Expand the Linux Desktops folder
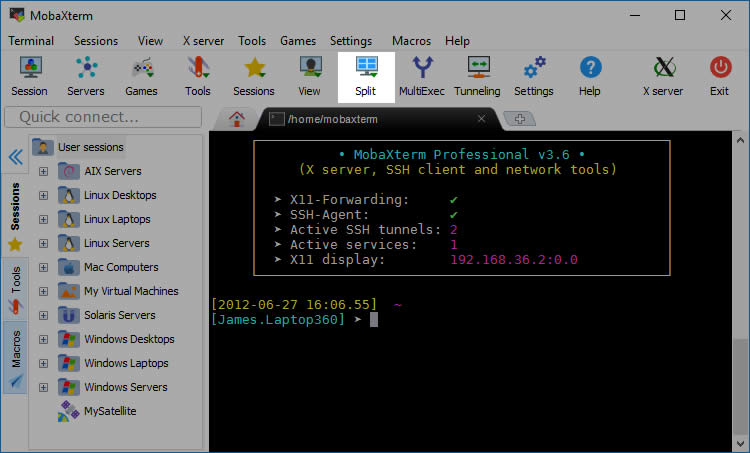Viewport: 750px width, 453px height. (x=43, y=195)
